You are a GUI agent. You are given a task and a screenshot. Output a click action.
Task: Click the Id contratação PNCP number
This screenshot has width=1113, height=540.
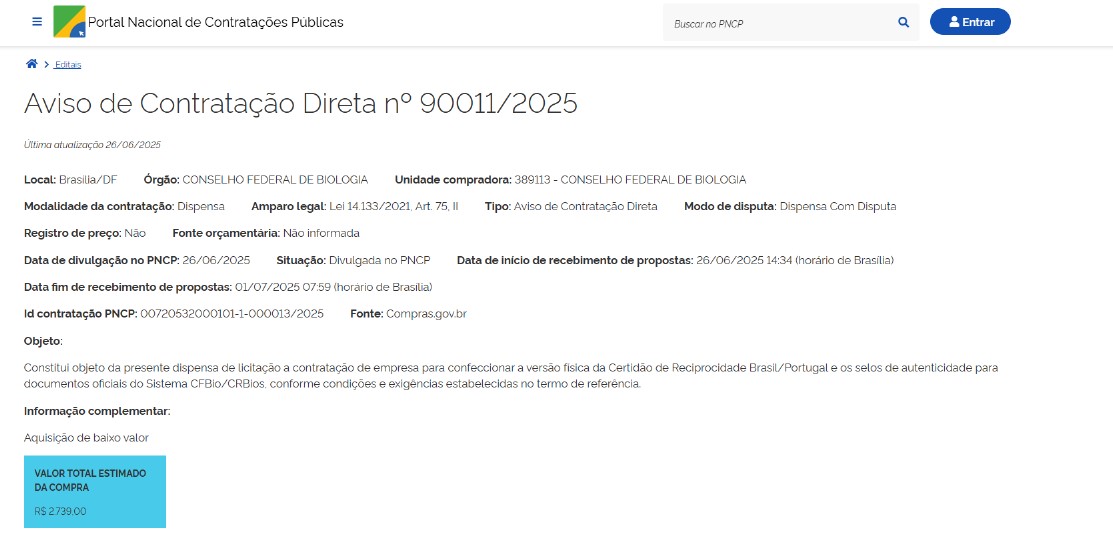pyautogui.click(x=232, y=313)
